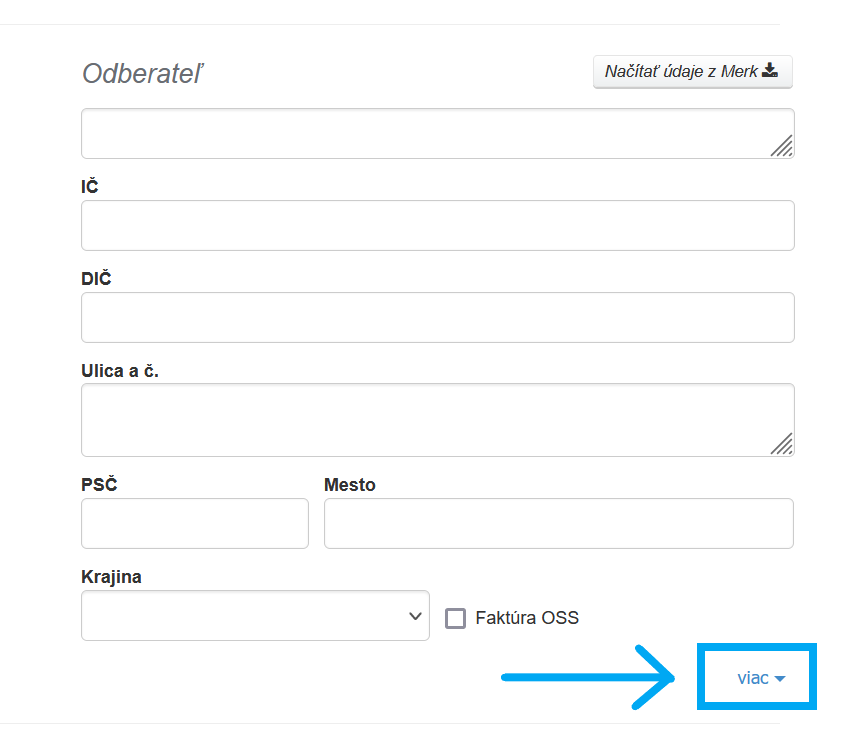Click the caret arrow next to viac
The image size is (861, 746).
(x=780, y=679)
